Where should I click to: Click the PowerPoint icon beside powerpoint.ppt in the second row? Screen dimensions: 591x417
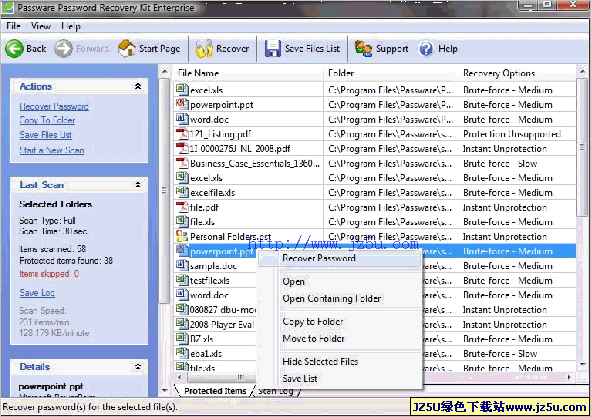click(182, 104)
